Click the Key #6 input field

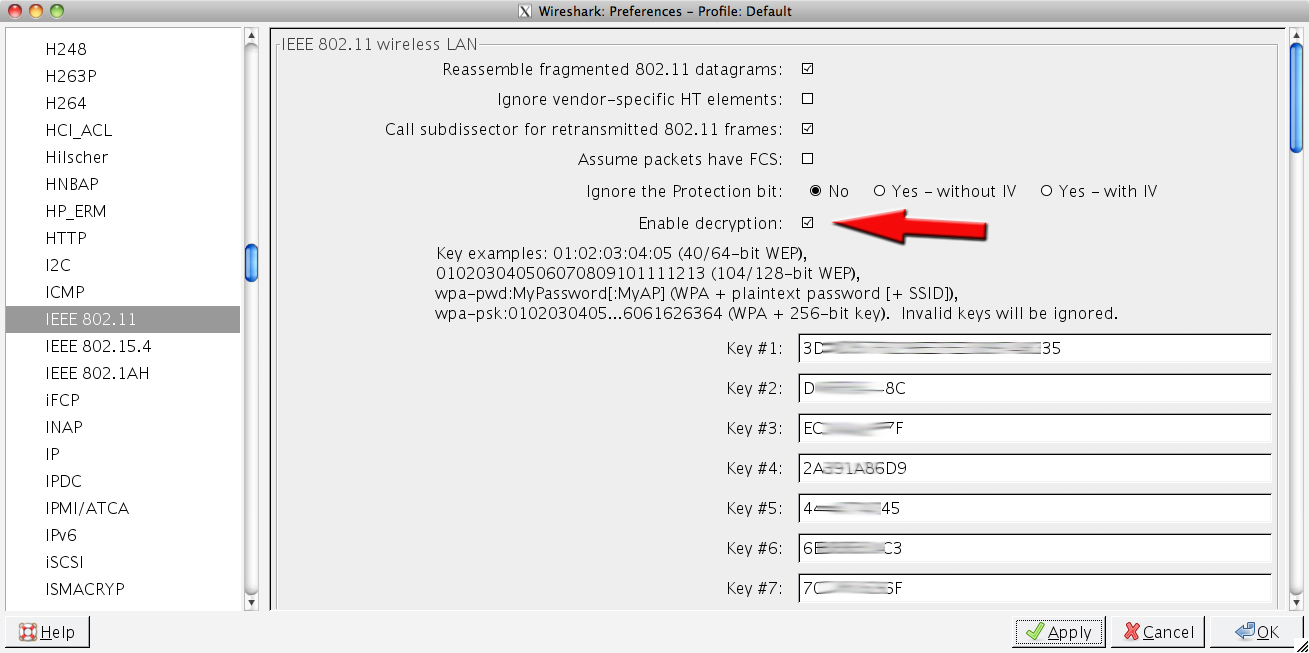point(1035,548)
